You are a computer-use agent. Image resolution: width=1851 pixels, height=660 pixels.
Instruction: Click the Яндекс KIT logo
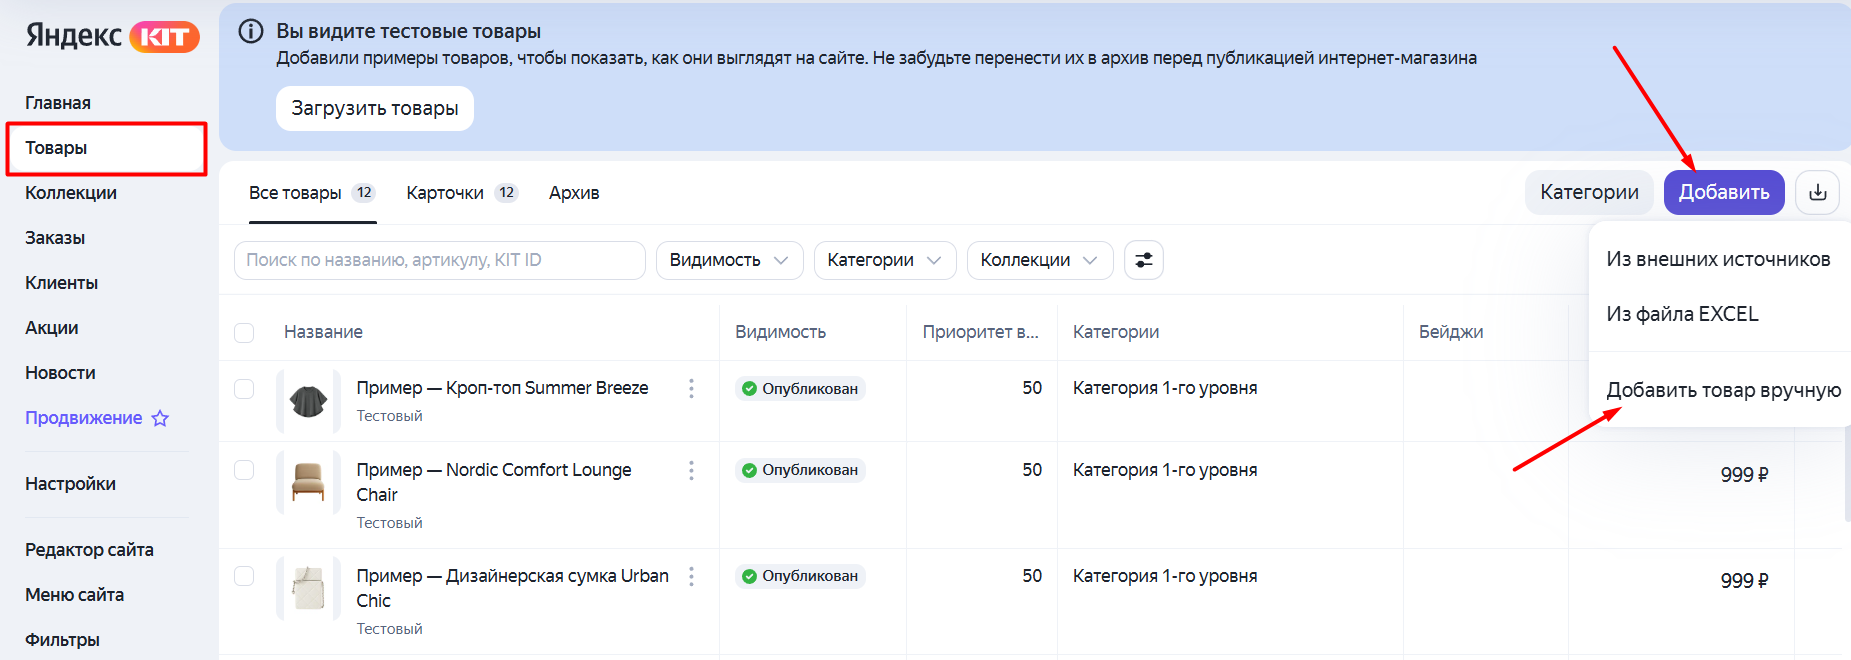112,36
